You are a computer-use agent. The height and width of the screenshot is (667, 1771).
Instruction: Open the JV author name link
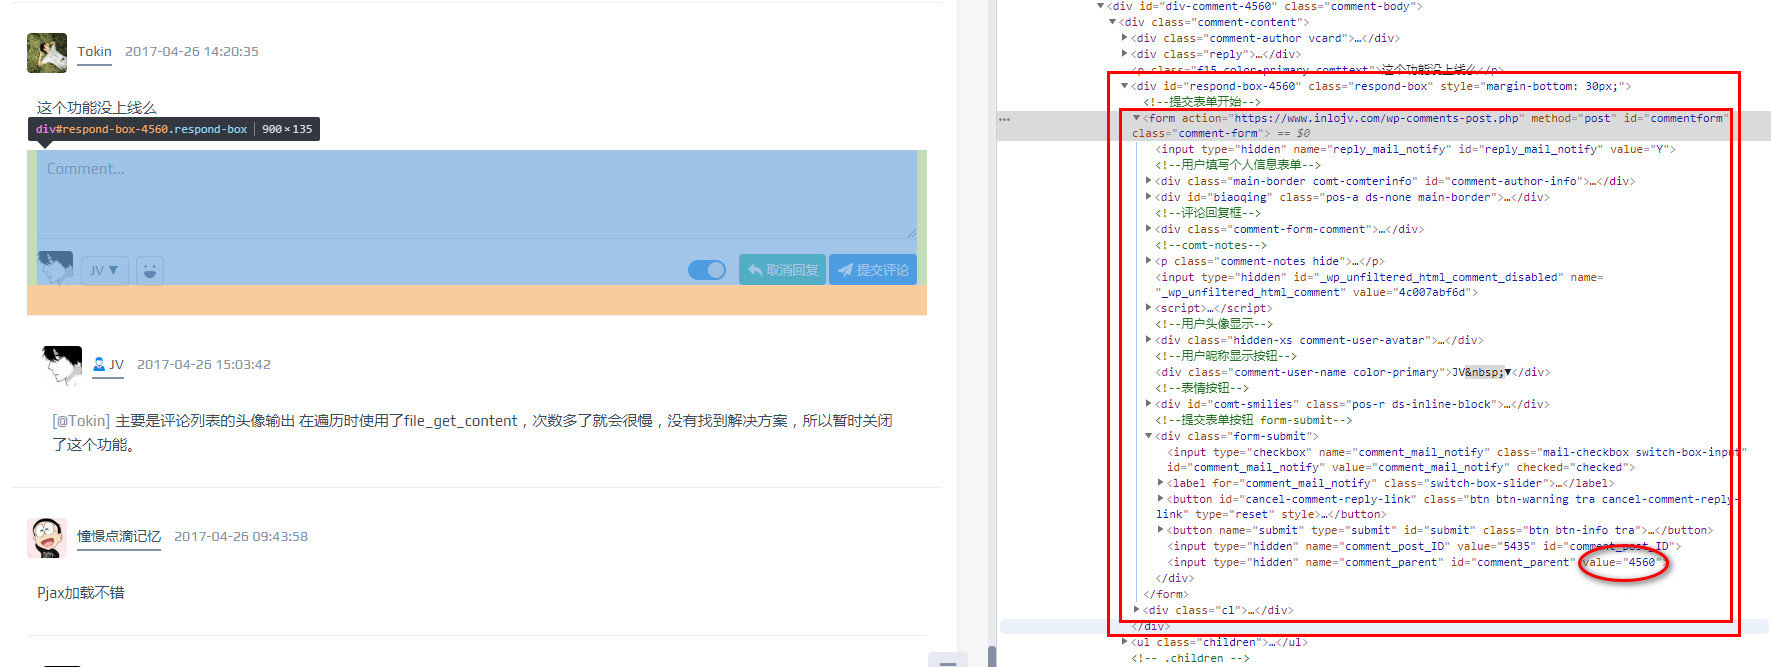[x=116, y=365]
